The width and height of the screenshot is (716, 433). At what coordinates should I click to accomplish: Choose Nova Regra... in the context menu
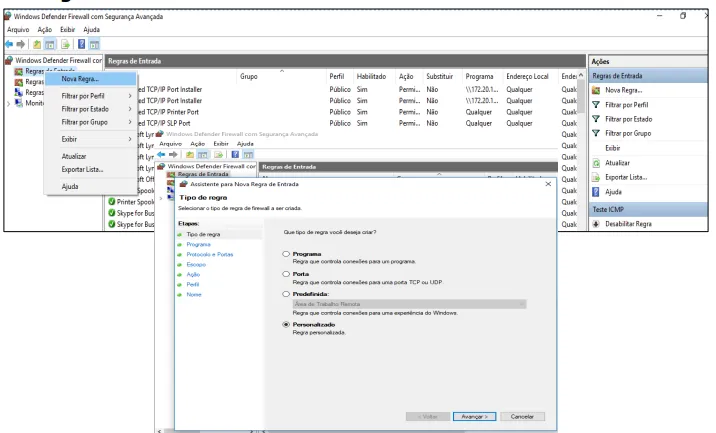point(91,79)
